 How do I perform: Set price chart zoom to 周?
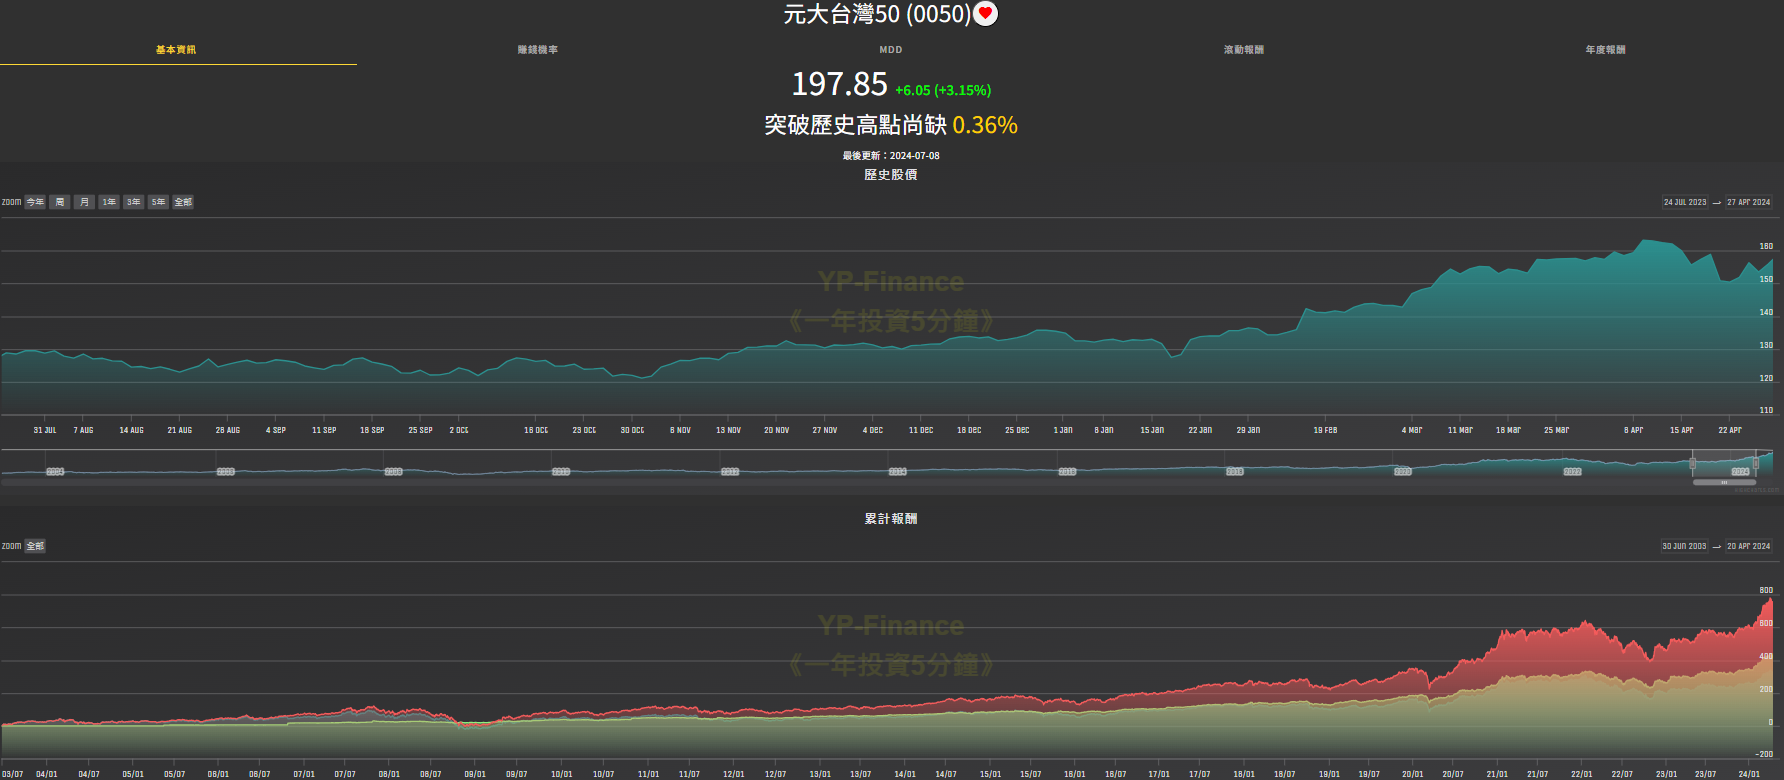click(60, 202)
